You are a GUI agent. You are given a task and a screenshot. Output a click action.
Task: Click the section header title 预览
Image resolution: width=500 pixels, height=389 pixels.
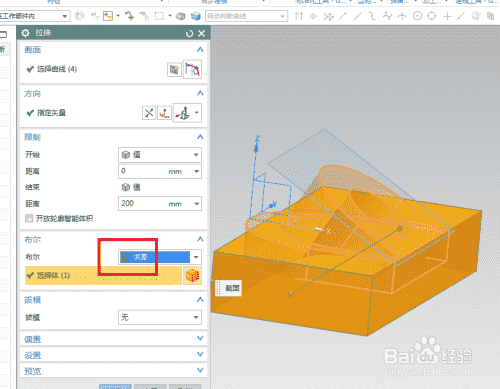32,371
